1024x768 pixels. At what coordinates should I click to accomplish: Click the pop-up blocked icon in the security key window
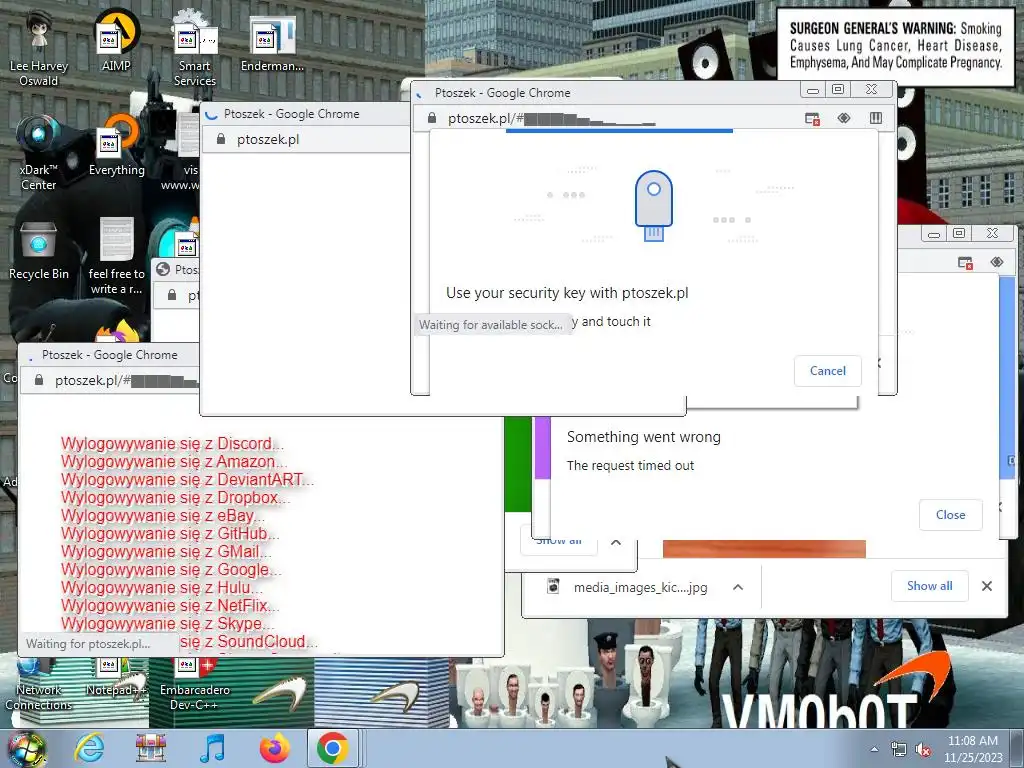812,118
